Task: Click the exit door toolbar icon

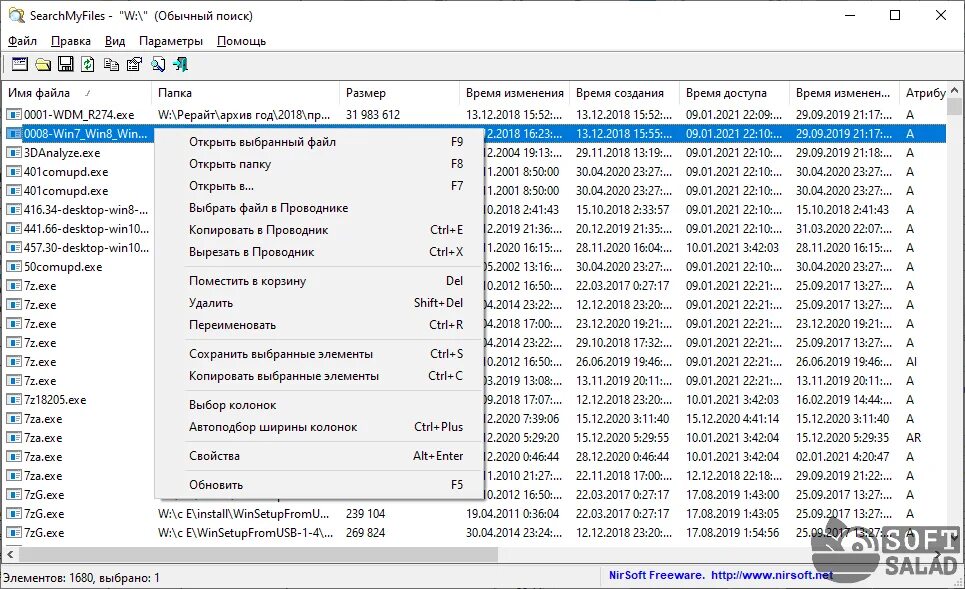Action: point(180,64)
